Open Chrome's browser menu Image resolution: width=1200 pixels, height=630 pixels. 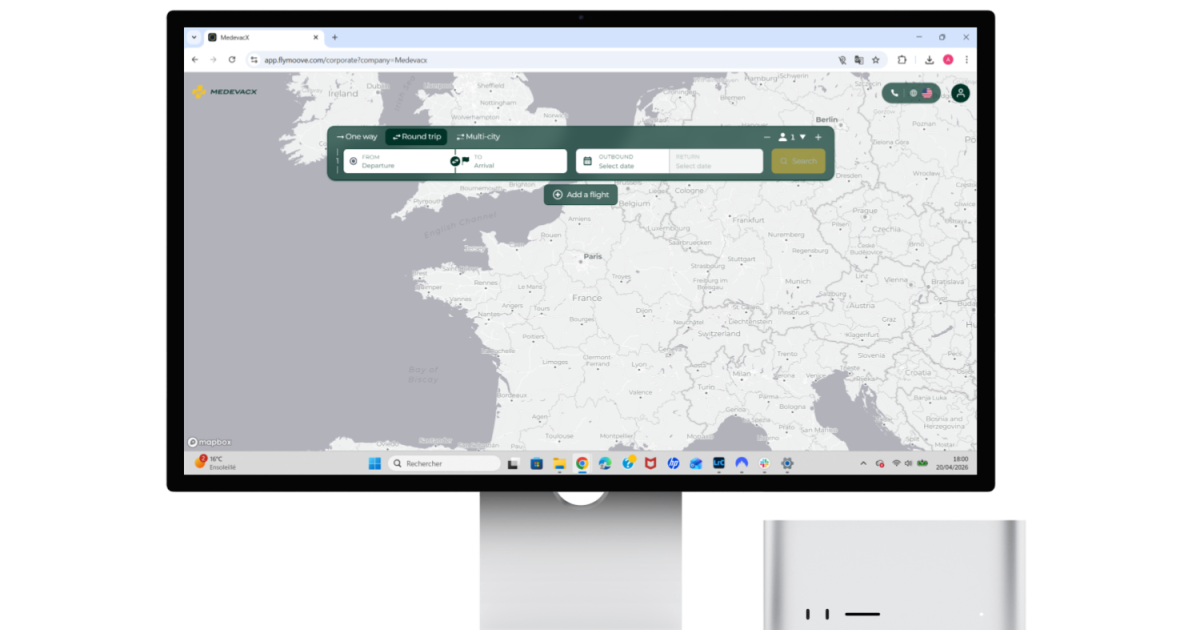(966, 59)
